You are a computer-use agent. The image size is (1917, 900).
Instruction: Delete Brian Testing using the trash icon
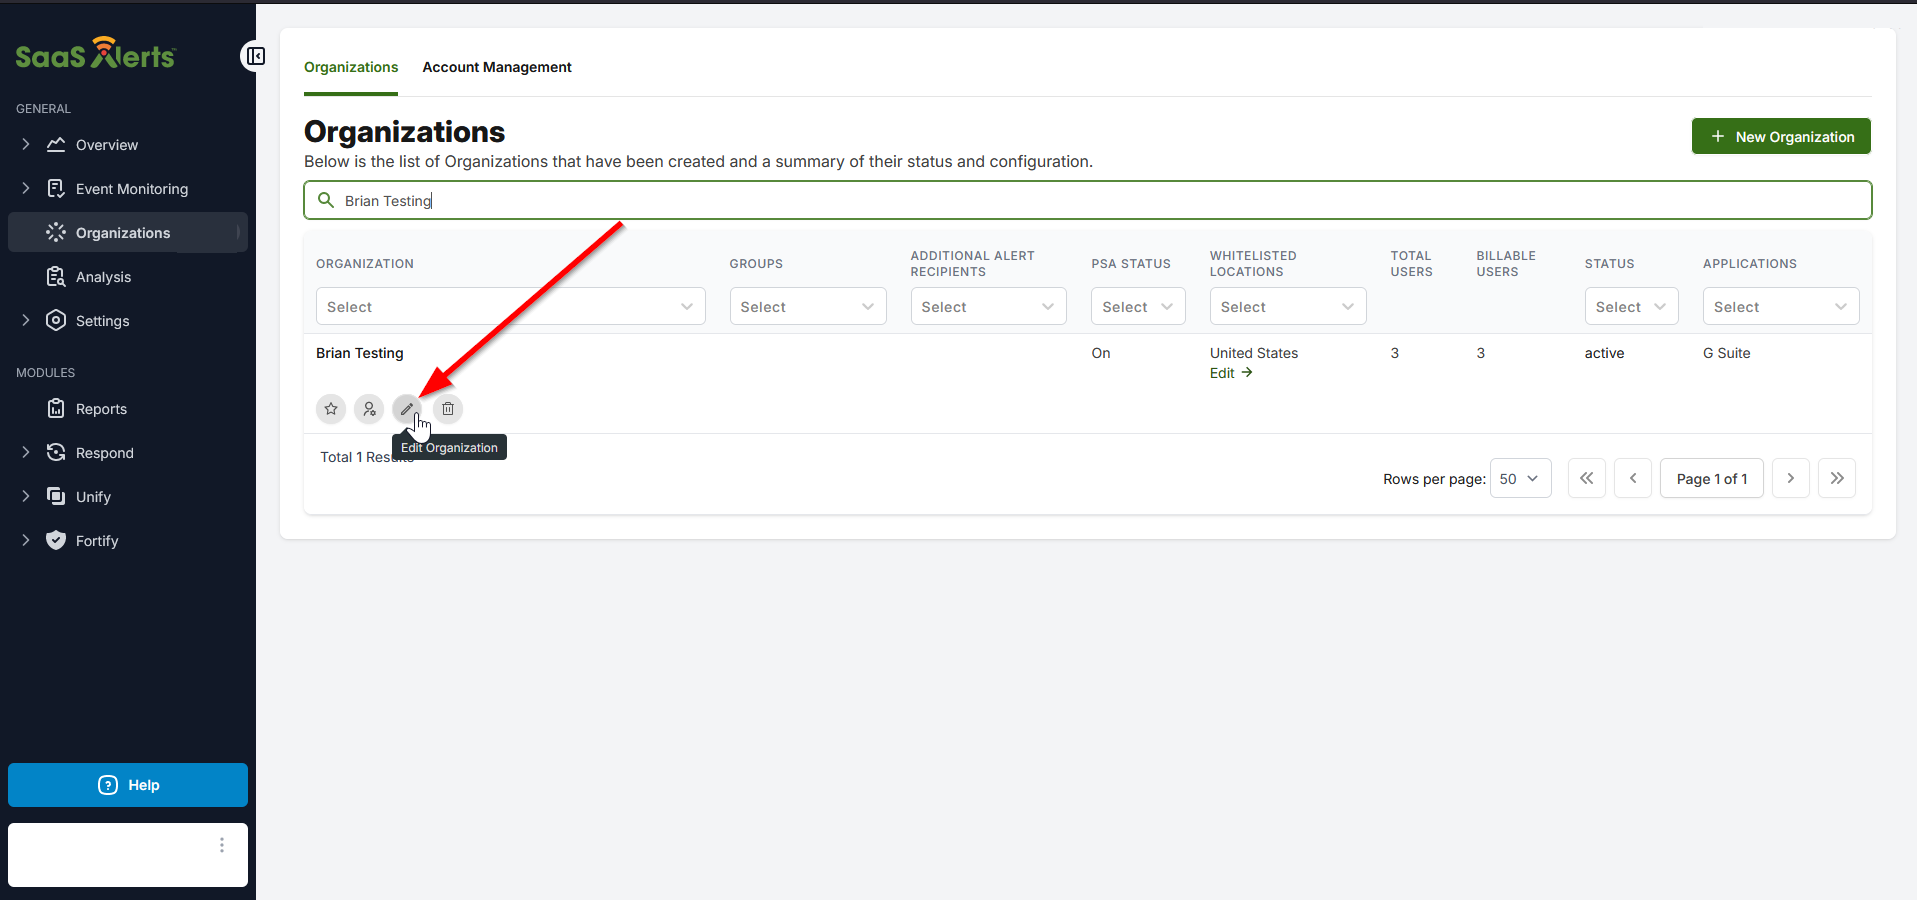448,409
